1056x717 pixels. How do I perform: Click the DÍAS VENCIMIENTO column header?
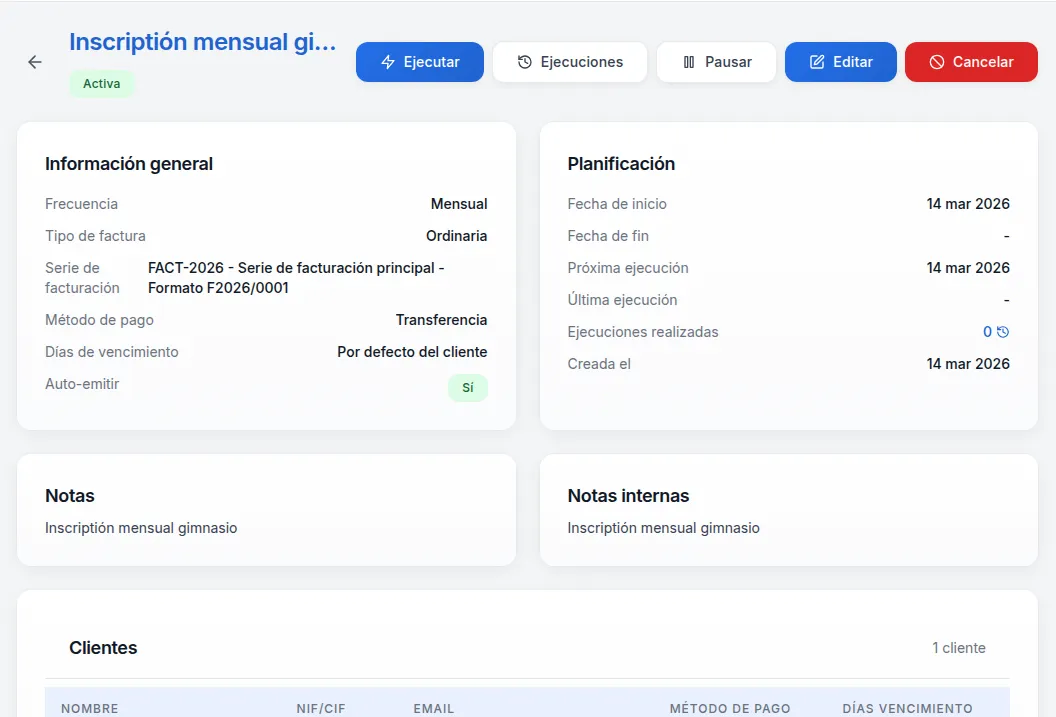click(907, 708)
